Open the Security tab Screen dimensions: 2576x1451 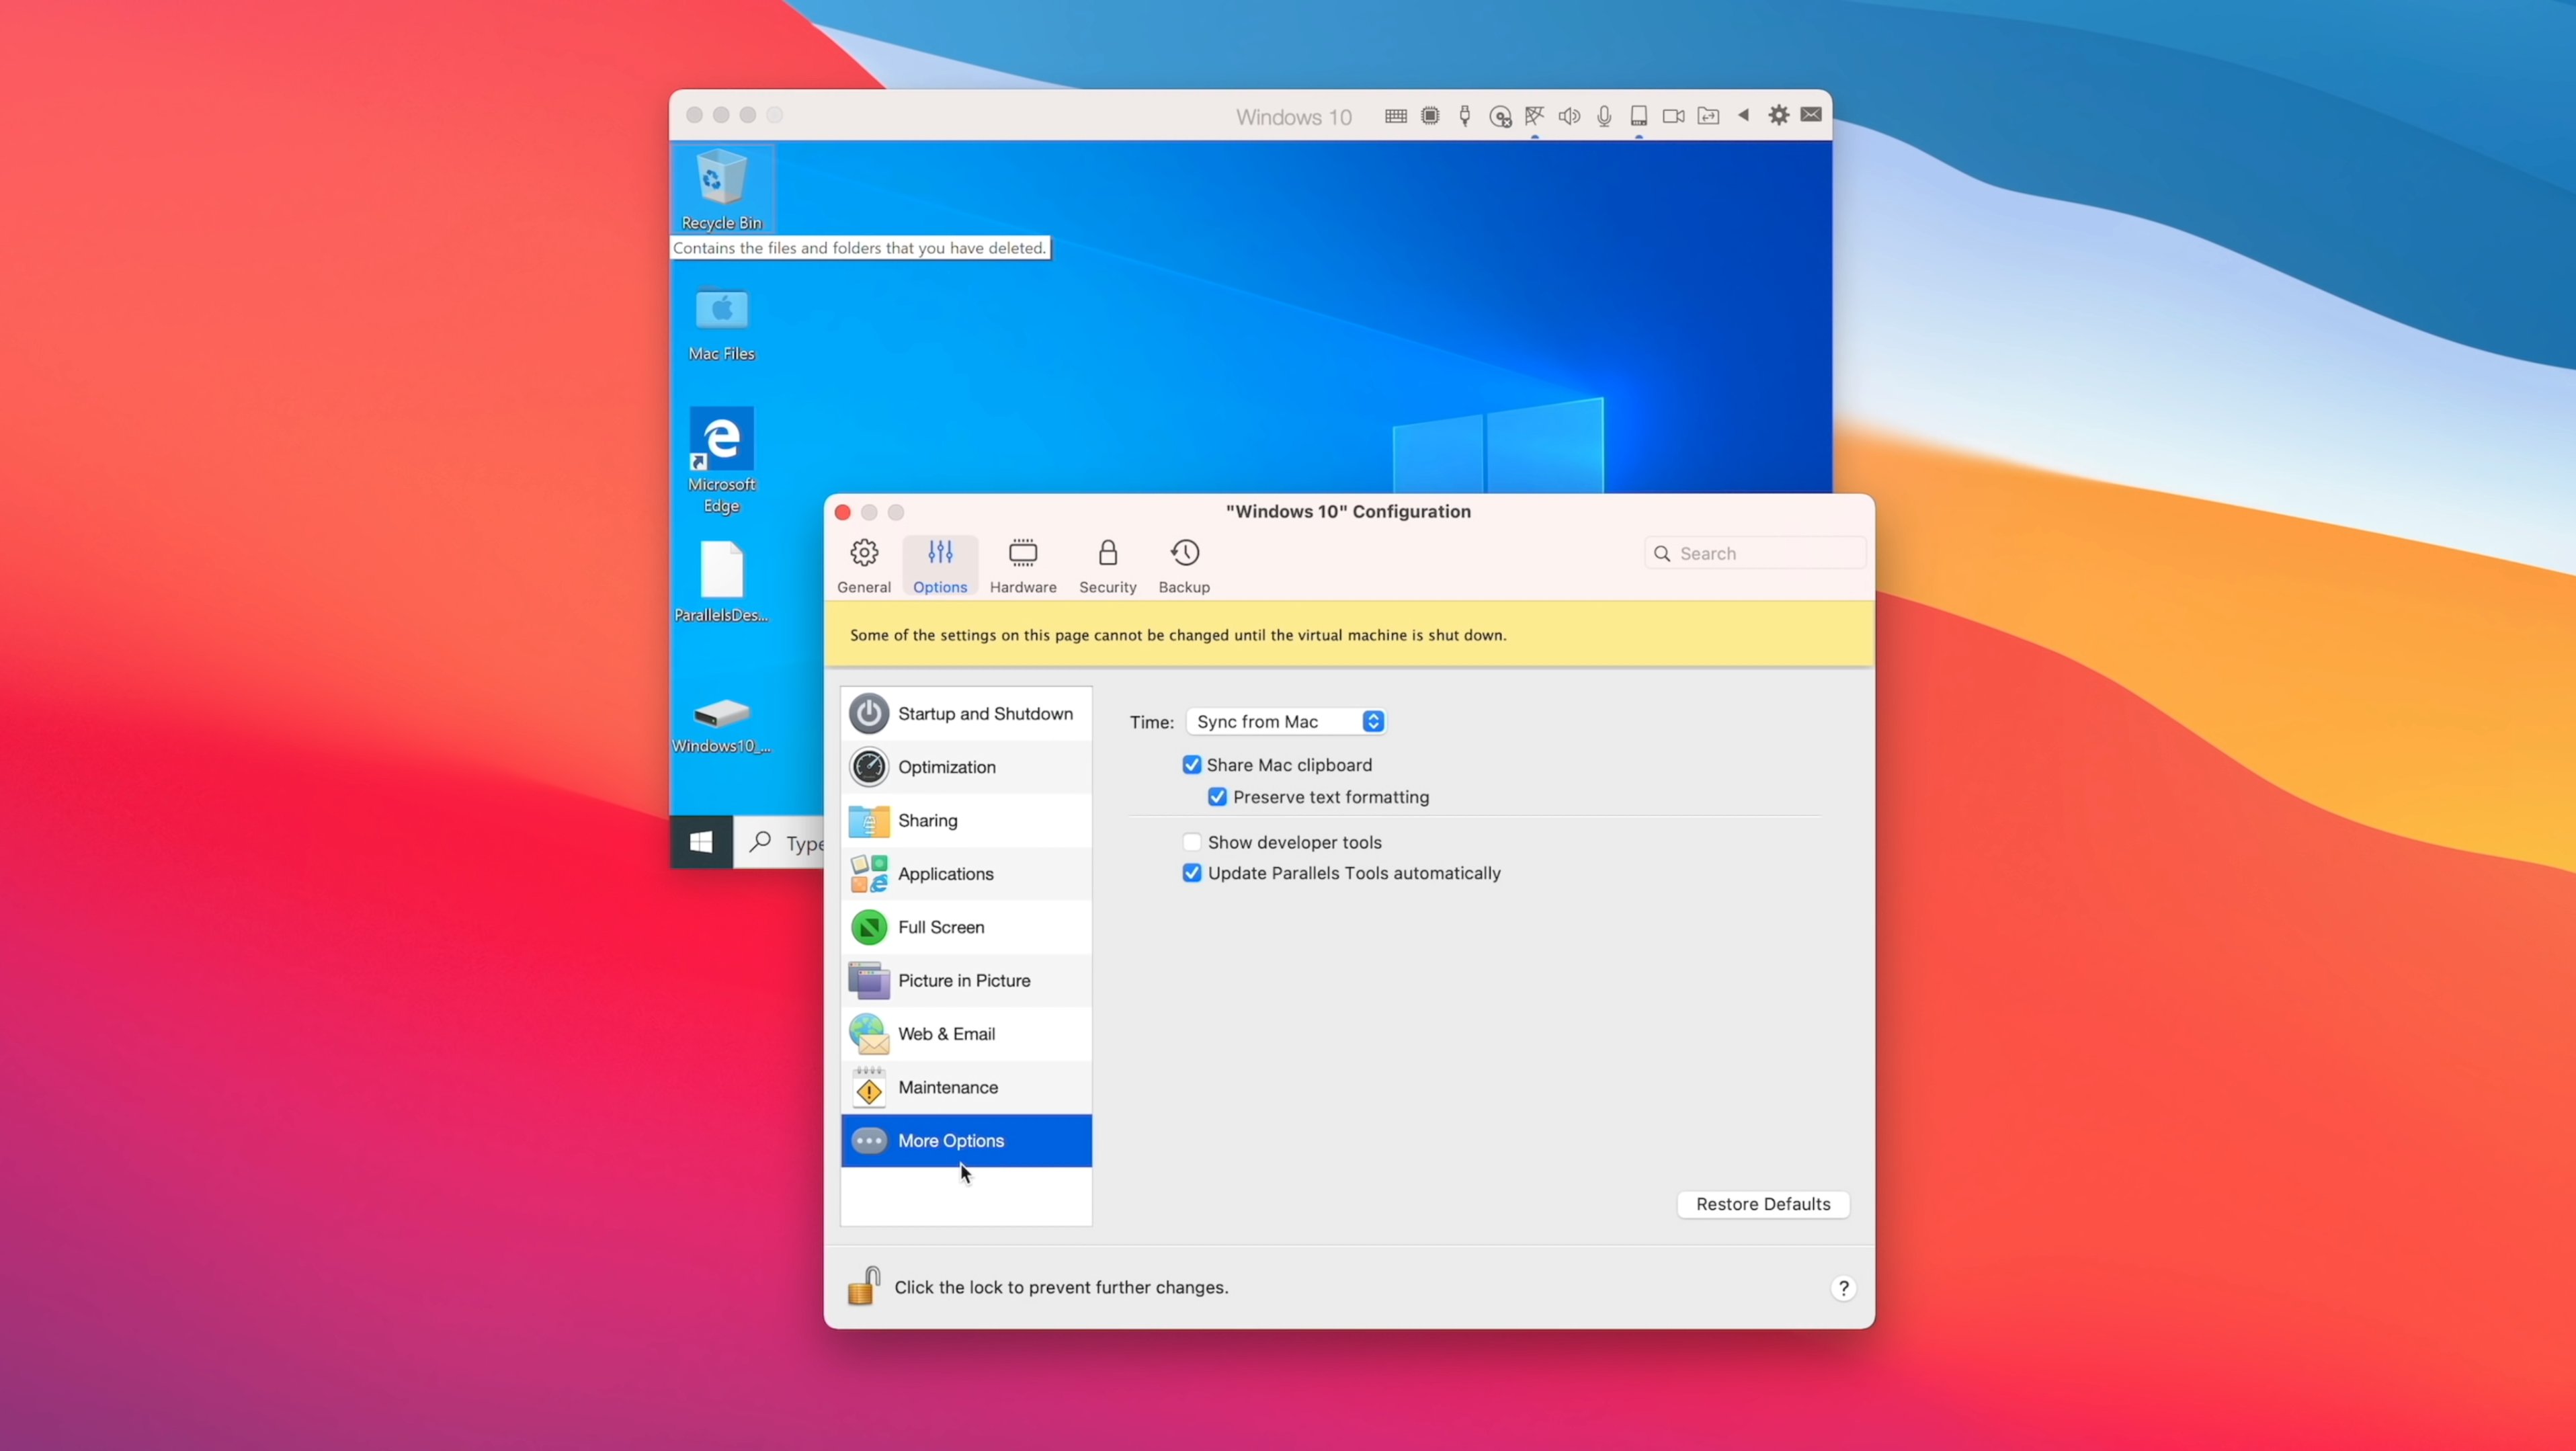pyautogui.click(x=1107, y=565)
